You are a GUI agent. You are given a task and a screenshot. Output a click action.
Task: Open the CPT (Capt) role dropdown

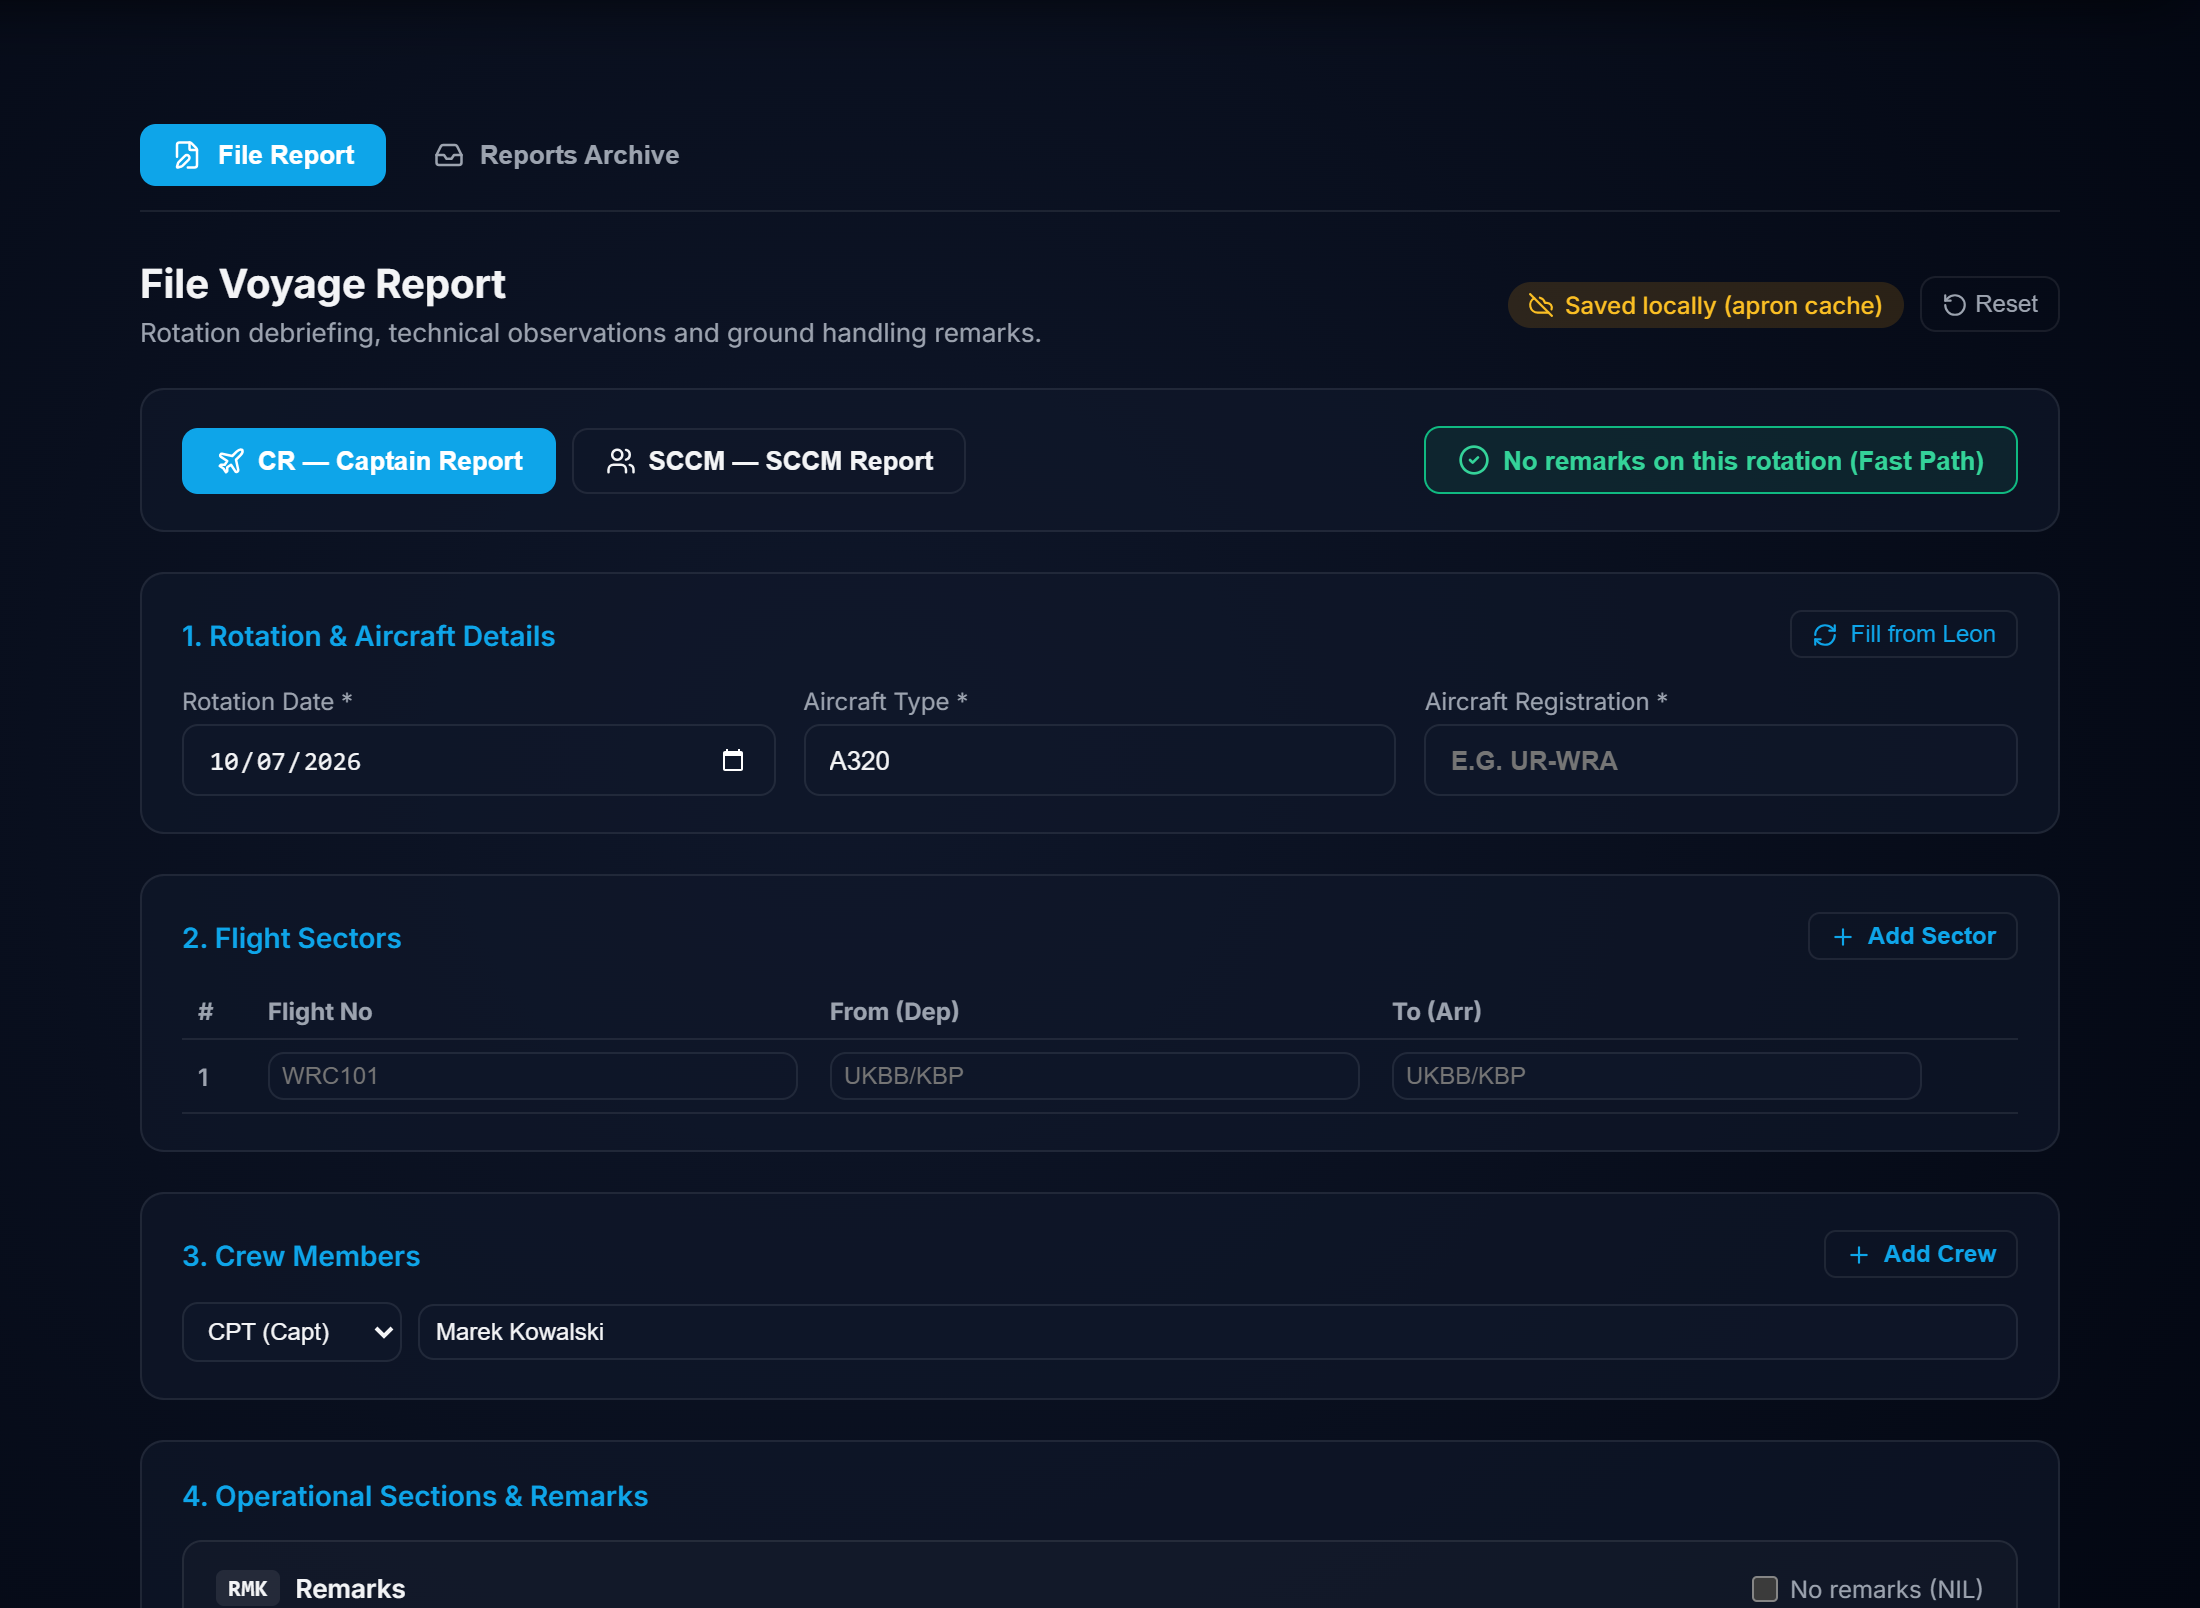pos(292,1332)
